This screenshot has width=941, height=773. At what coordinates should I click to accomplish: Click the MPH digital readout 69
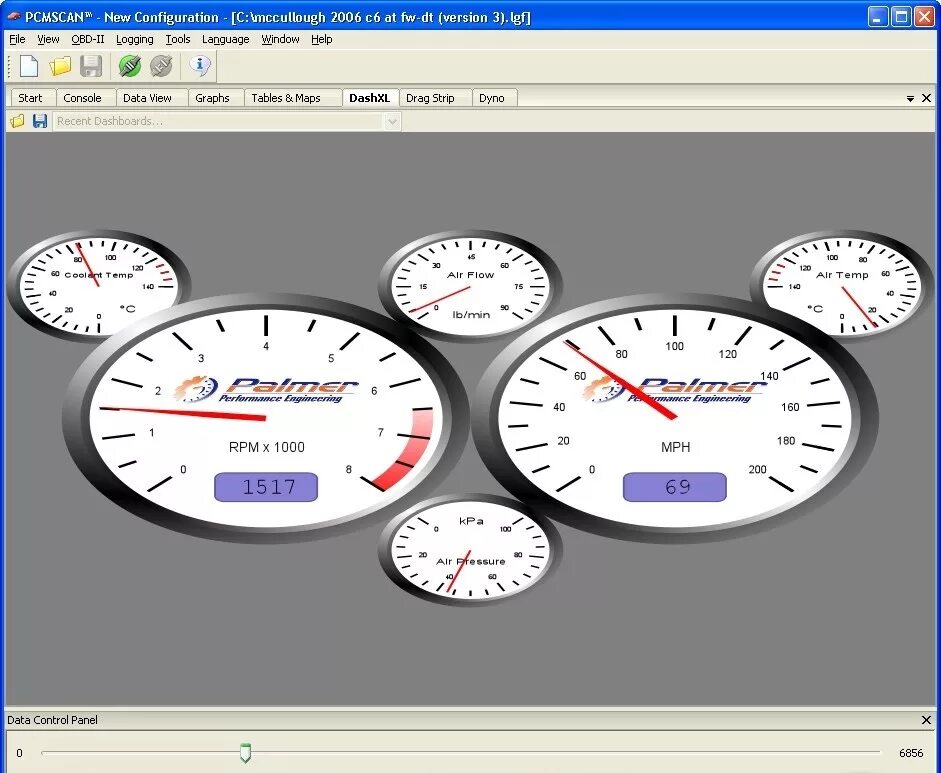tap(675, 487)
